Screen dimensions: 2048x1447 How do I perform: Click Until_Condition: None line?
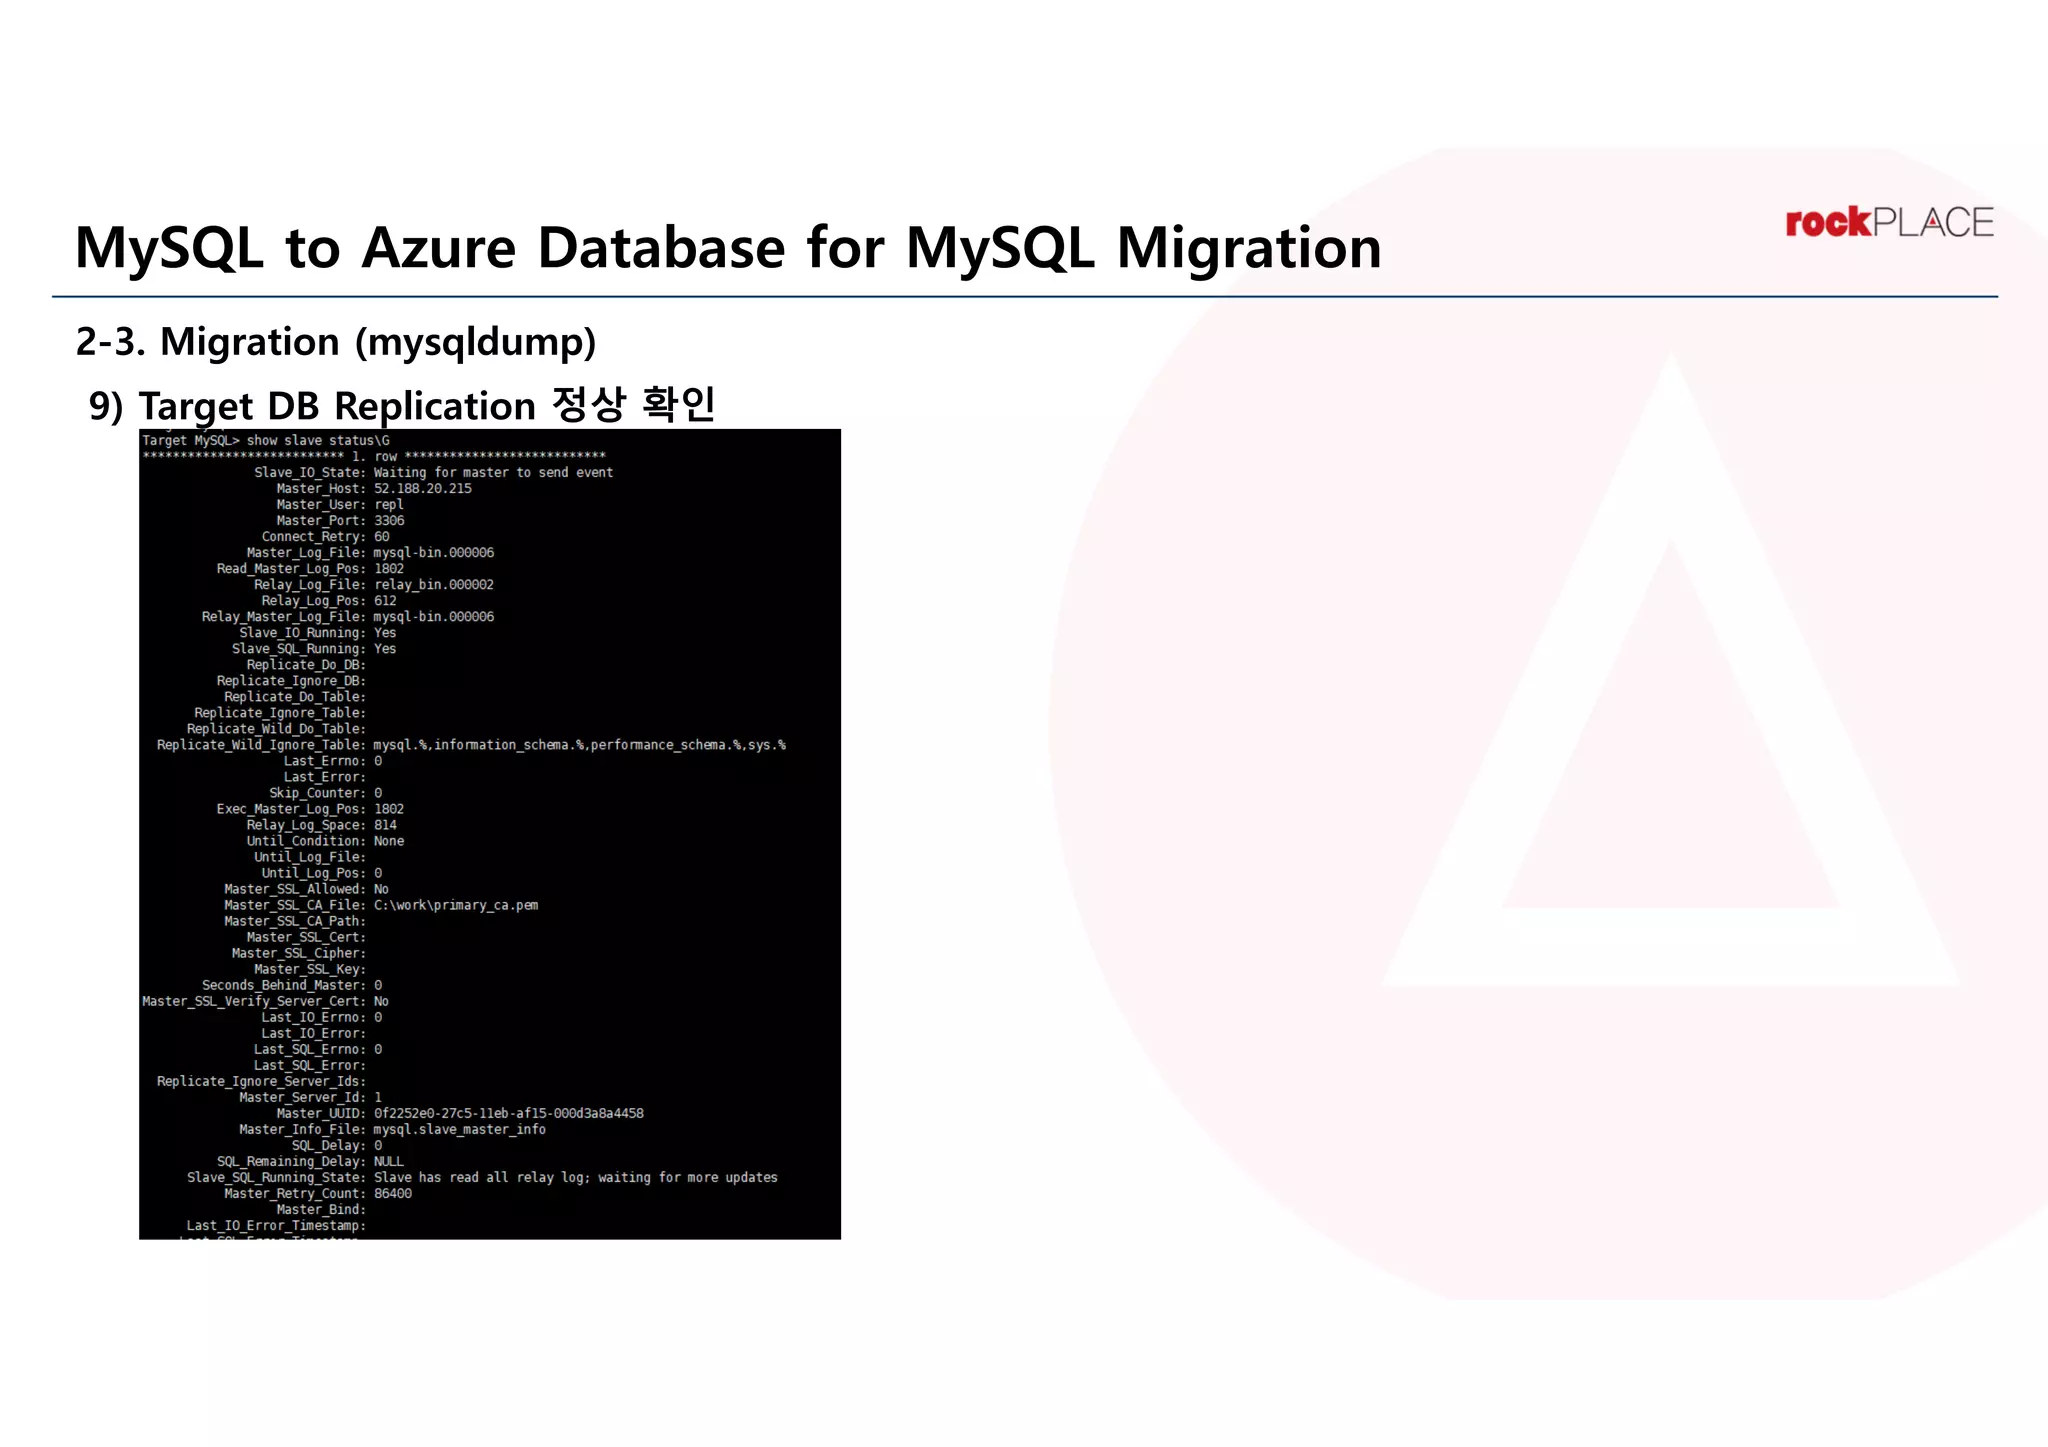click(325, 840)
